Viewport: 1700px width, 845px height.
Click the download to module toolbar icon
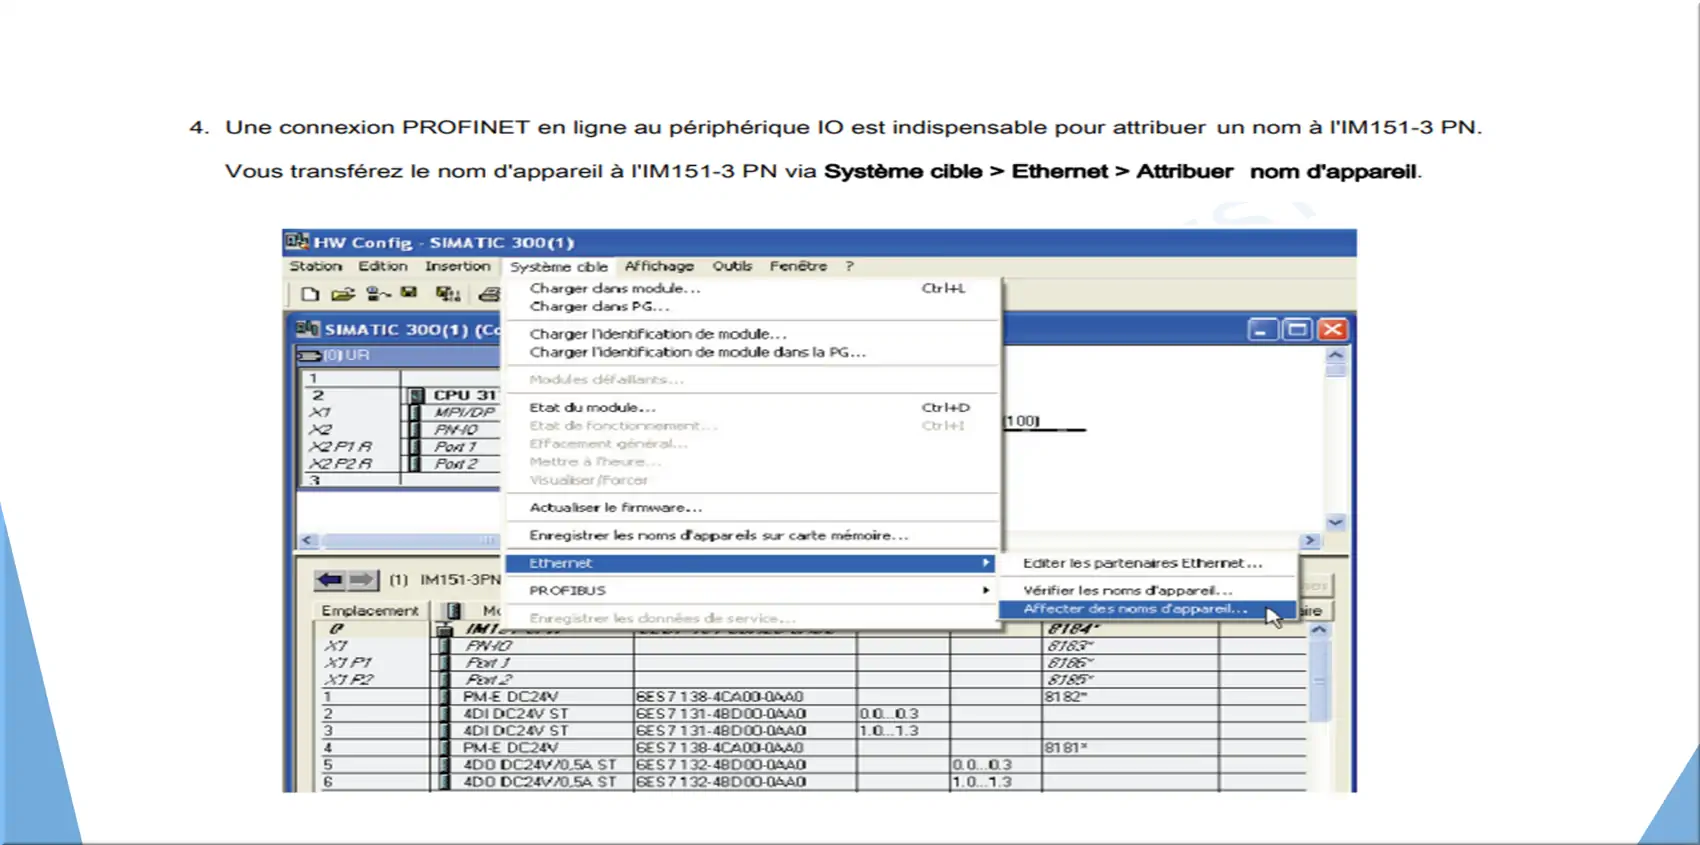tap(447, 294)
